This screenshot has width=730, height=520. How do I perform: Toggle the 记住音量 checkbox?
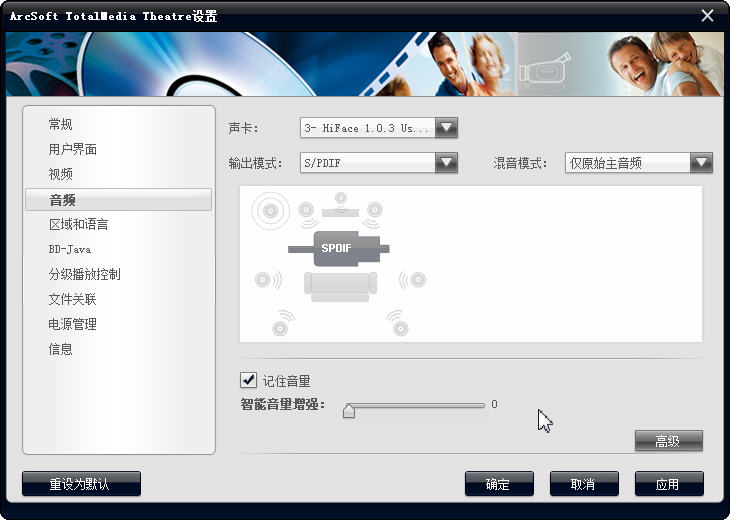click(249, 380)
